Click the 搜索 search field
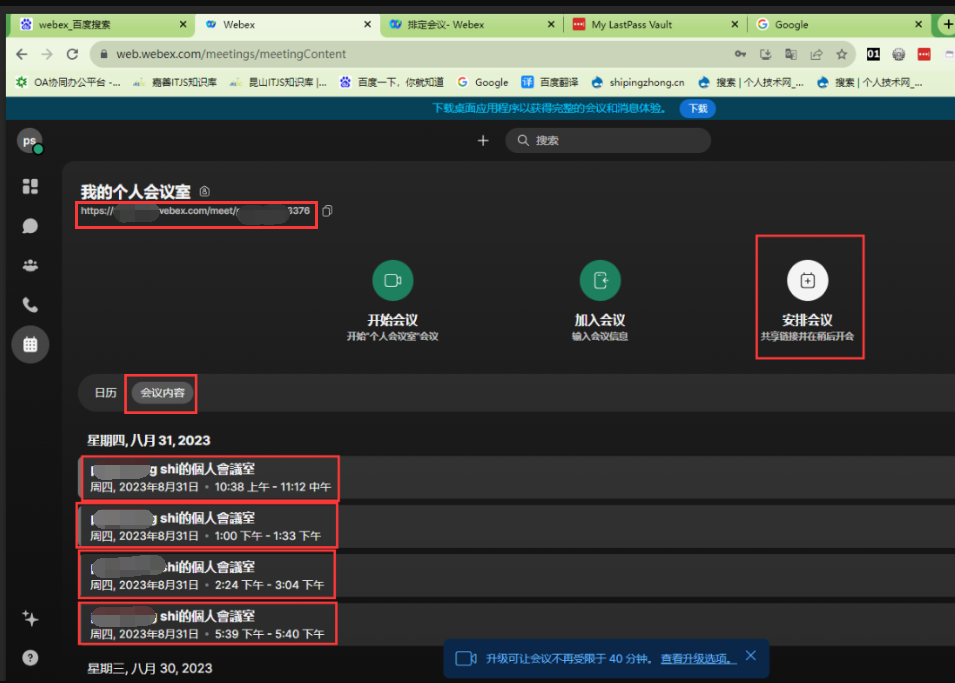Image resolution: width=955 pixels, height=683 pixels. click(608, 141)
